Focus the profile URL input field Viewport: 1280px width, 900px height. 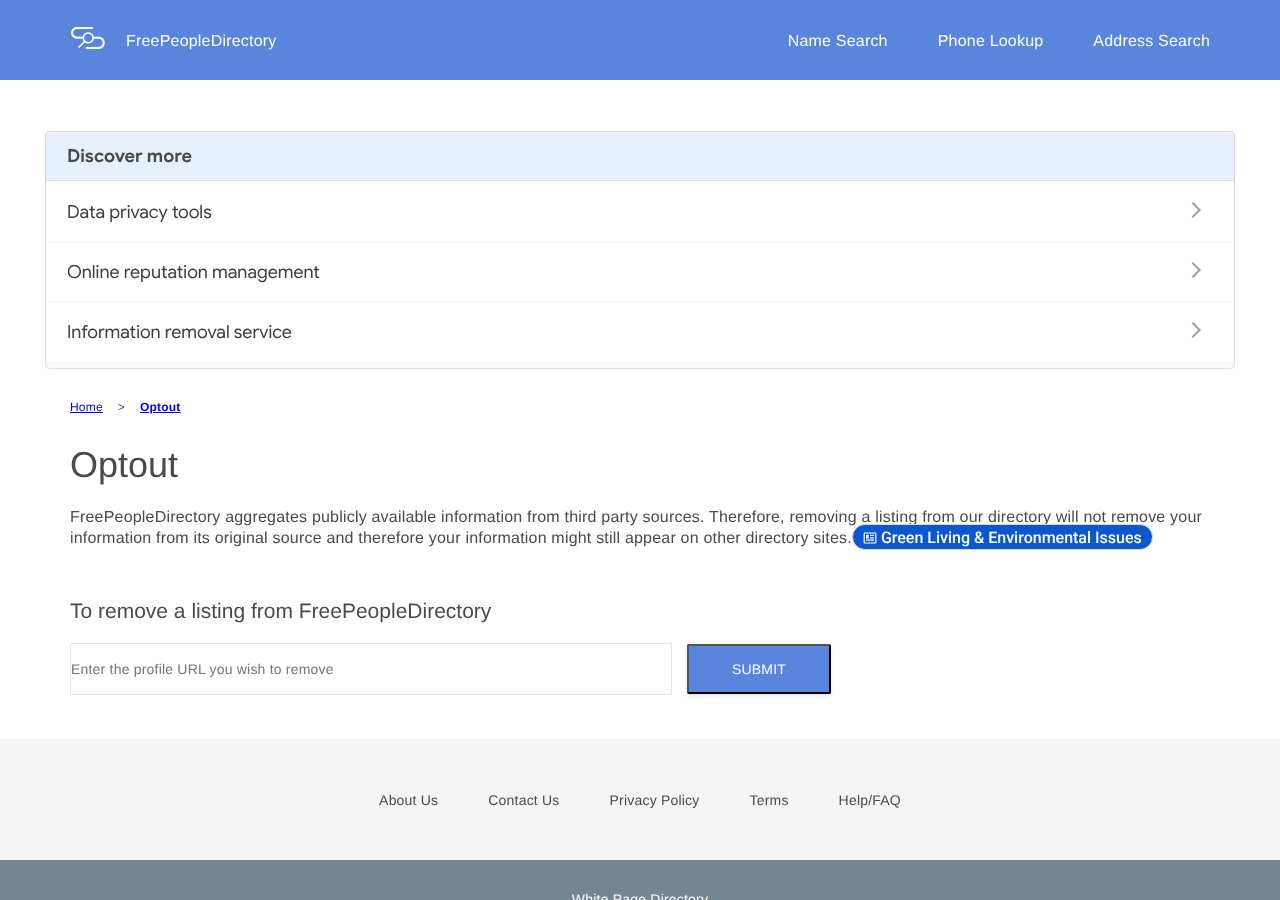point(371,669)
